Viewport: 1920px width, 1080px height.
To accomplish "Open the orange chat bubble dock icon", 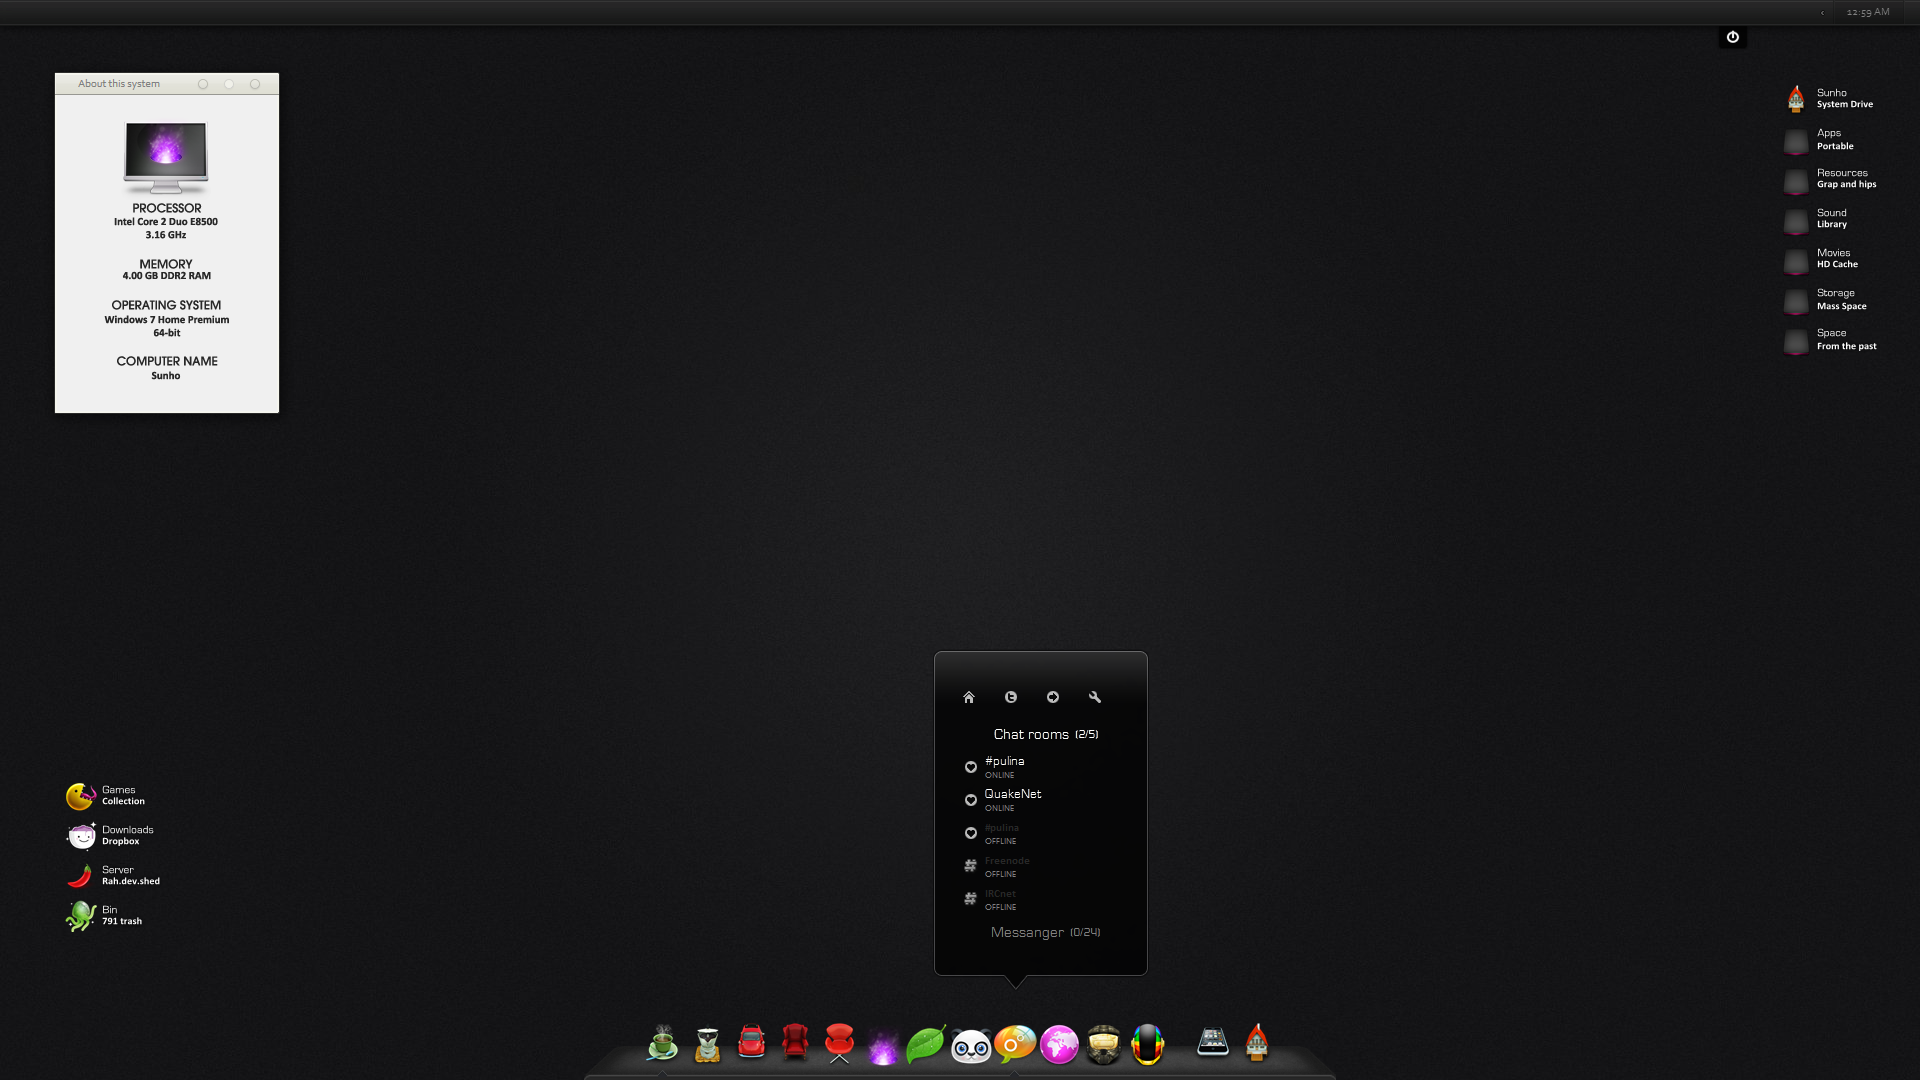I will point(1015,1045).
